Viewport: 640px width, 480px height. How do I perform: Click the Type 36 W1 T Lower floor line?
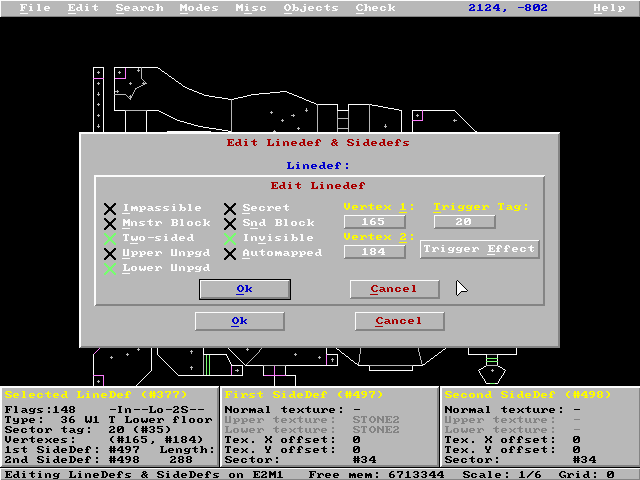(x=109, y=420)
